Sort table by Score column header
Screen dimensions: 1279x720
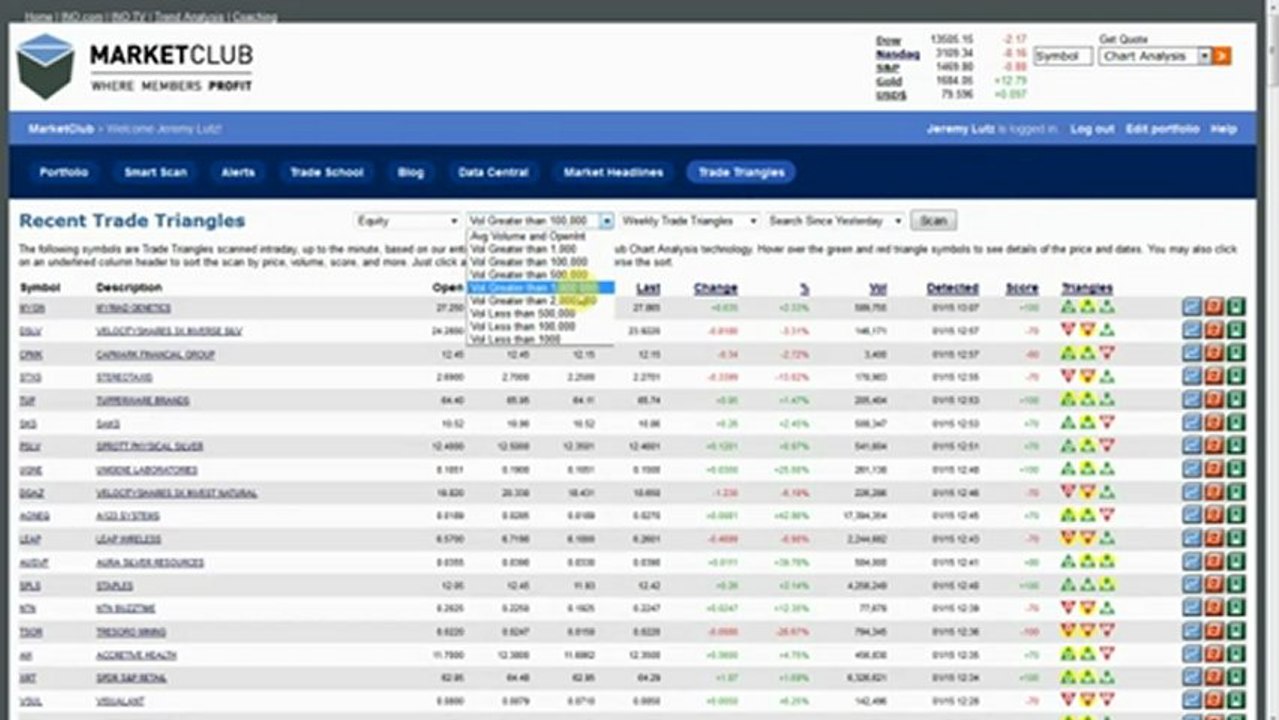[1022, 288]
